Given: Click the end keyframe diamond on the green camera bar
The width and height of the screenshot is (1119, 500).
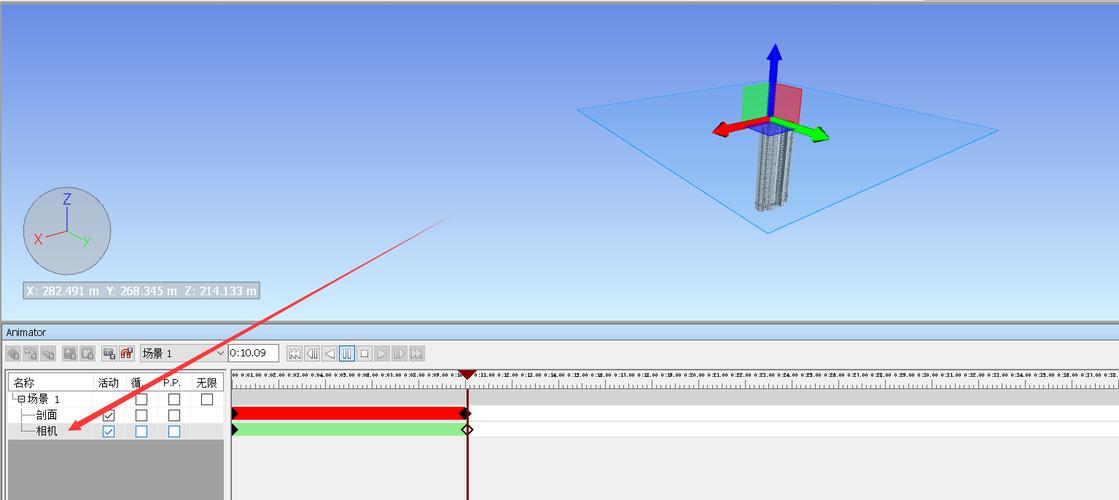Looking at the screenshot, I should coord(466,429).
